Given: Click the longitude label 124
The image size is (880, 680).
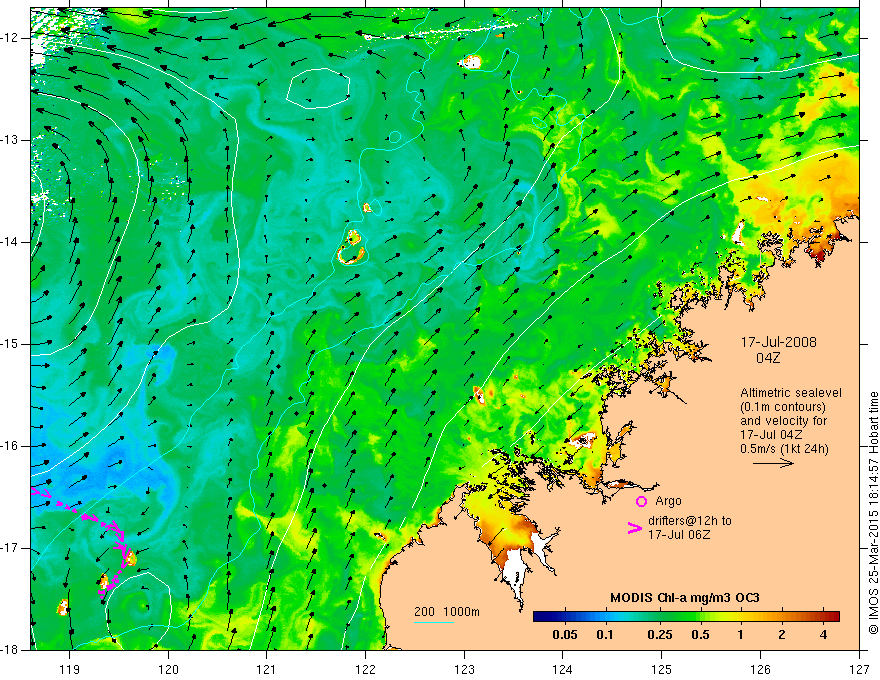Looking at the screenshot, I should [563, 669].
